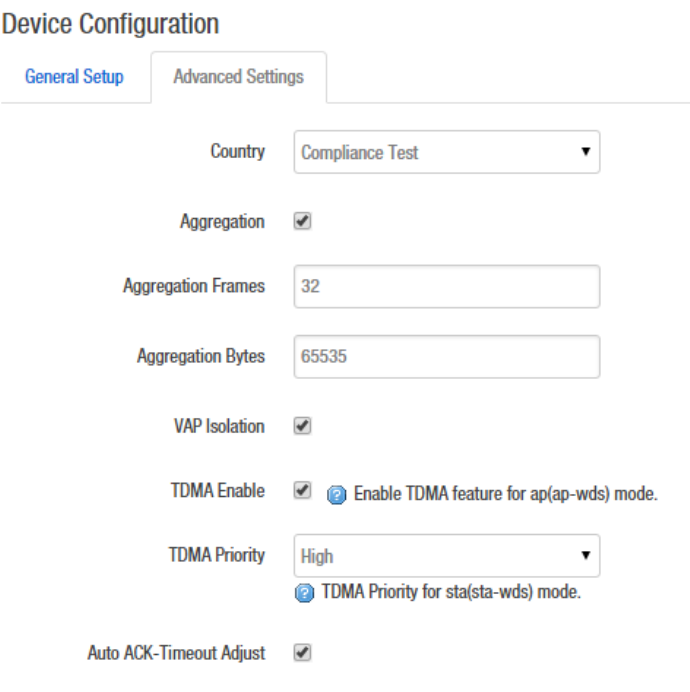
Task: Click the TDMA Priority label
Action: coord(216,555)
